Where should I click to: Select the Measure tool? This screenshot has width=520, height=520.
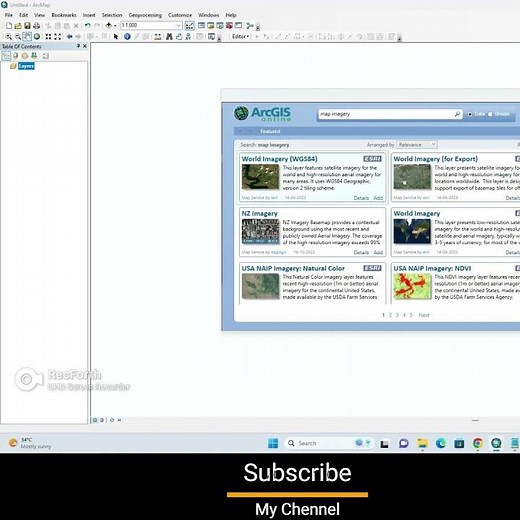click(158, 37)
